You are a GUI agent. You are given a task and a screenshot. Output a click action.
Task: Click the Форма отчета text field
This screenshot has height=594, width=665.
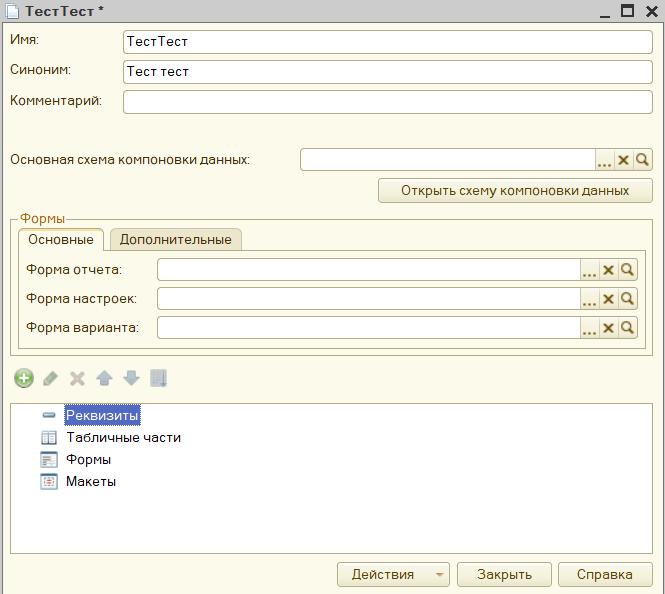369,270
